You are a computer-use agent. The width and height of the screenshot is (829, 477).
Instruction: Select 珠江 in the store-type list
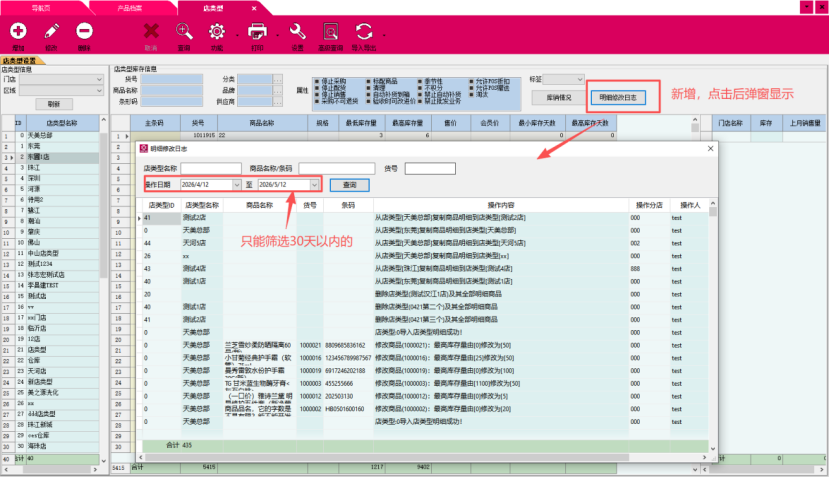pos(62,168)
